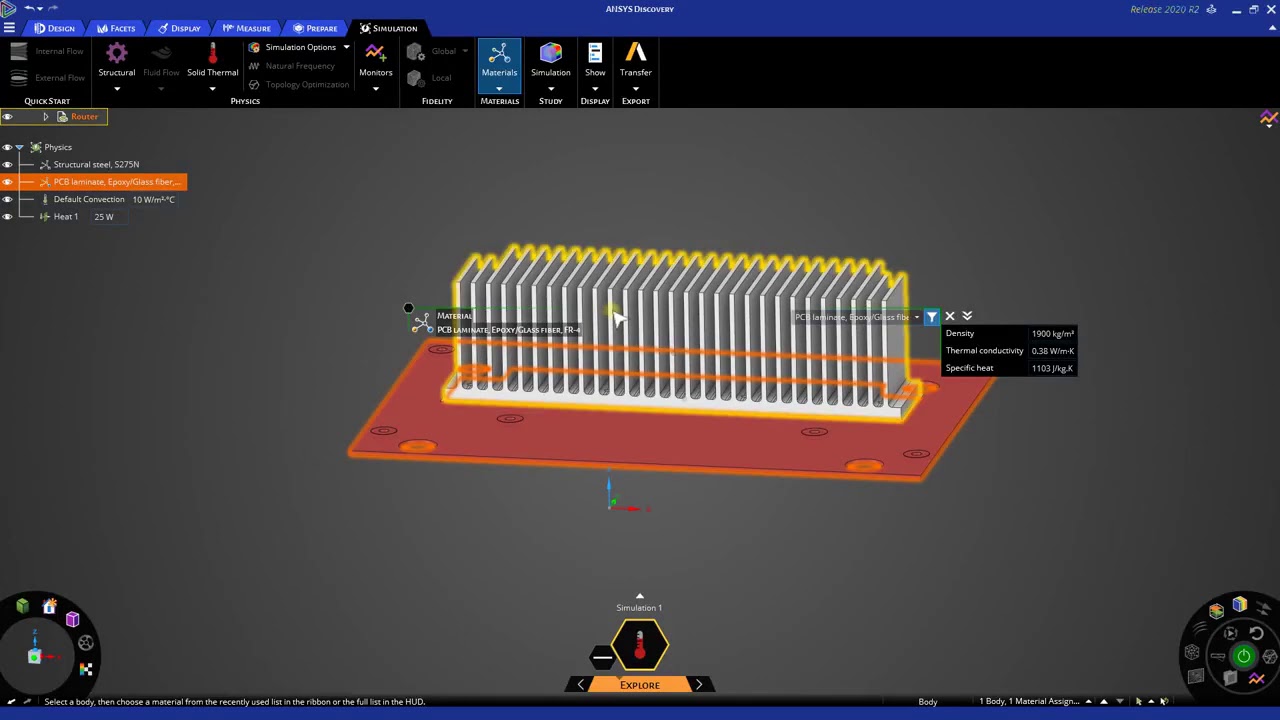Click the checkered color legend icon
This screenshot has width=1280, height=720.
86,669
